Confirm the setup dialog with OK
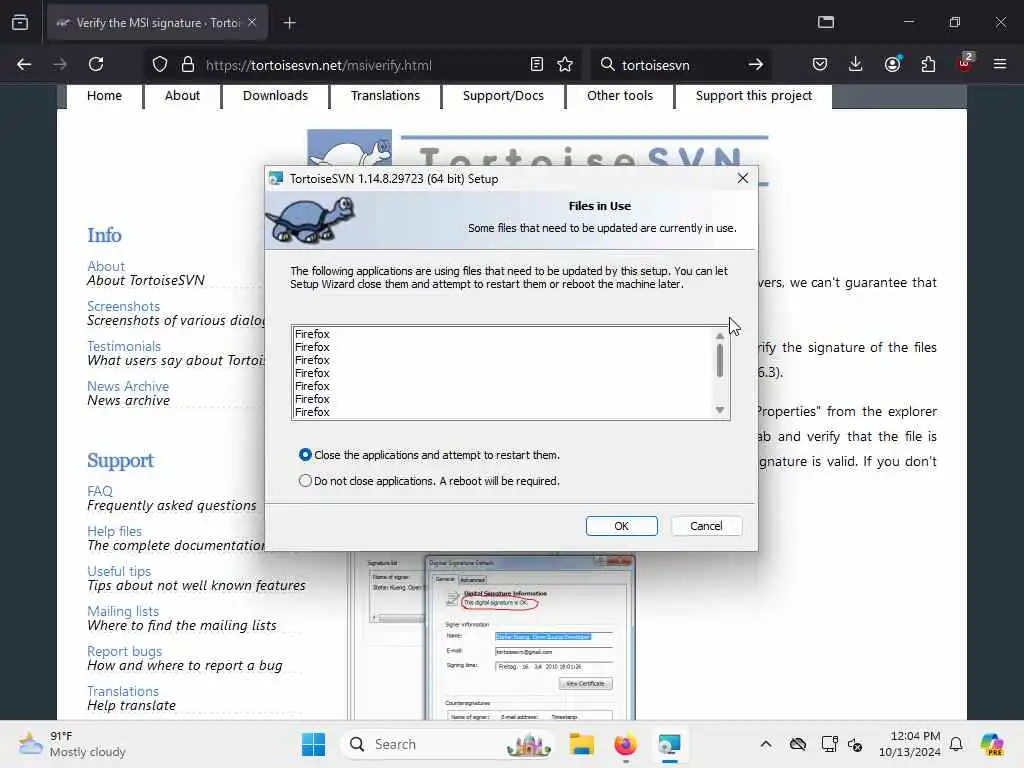 pos(622,526)
